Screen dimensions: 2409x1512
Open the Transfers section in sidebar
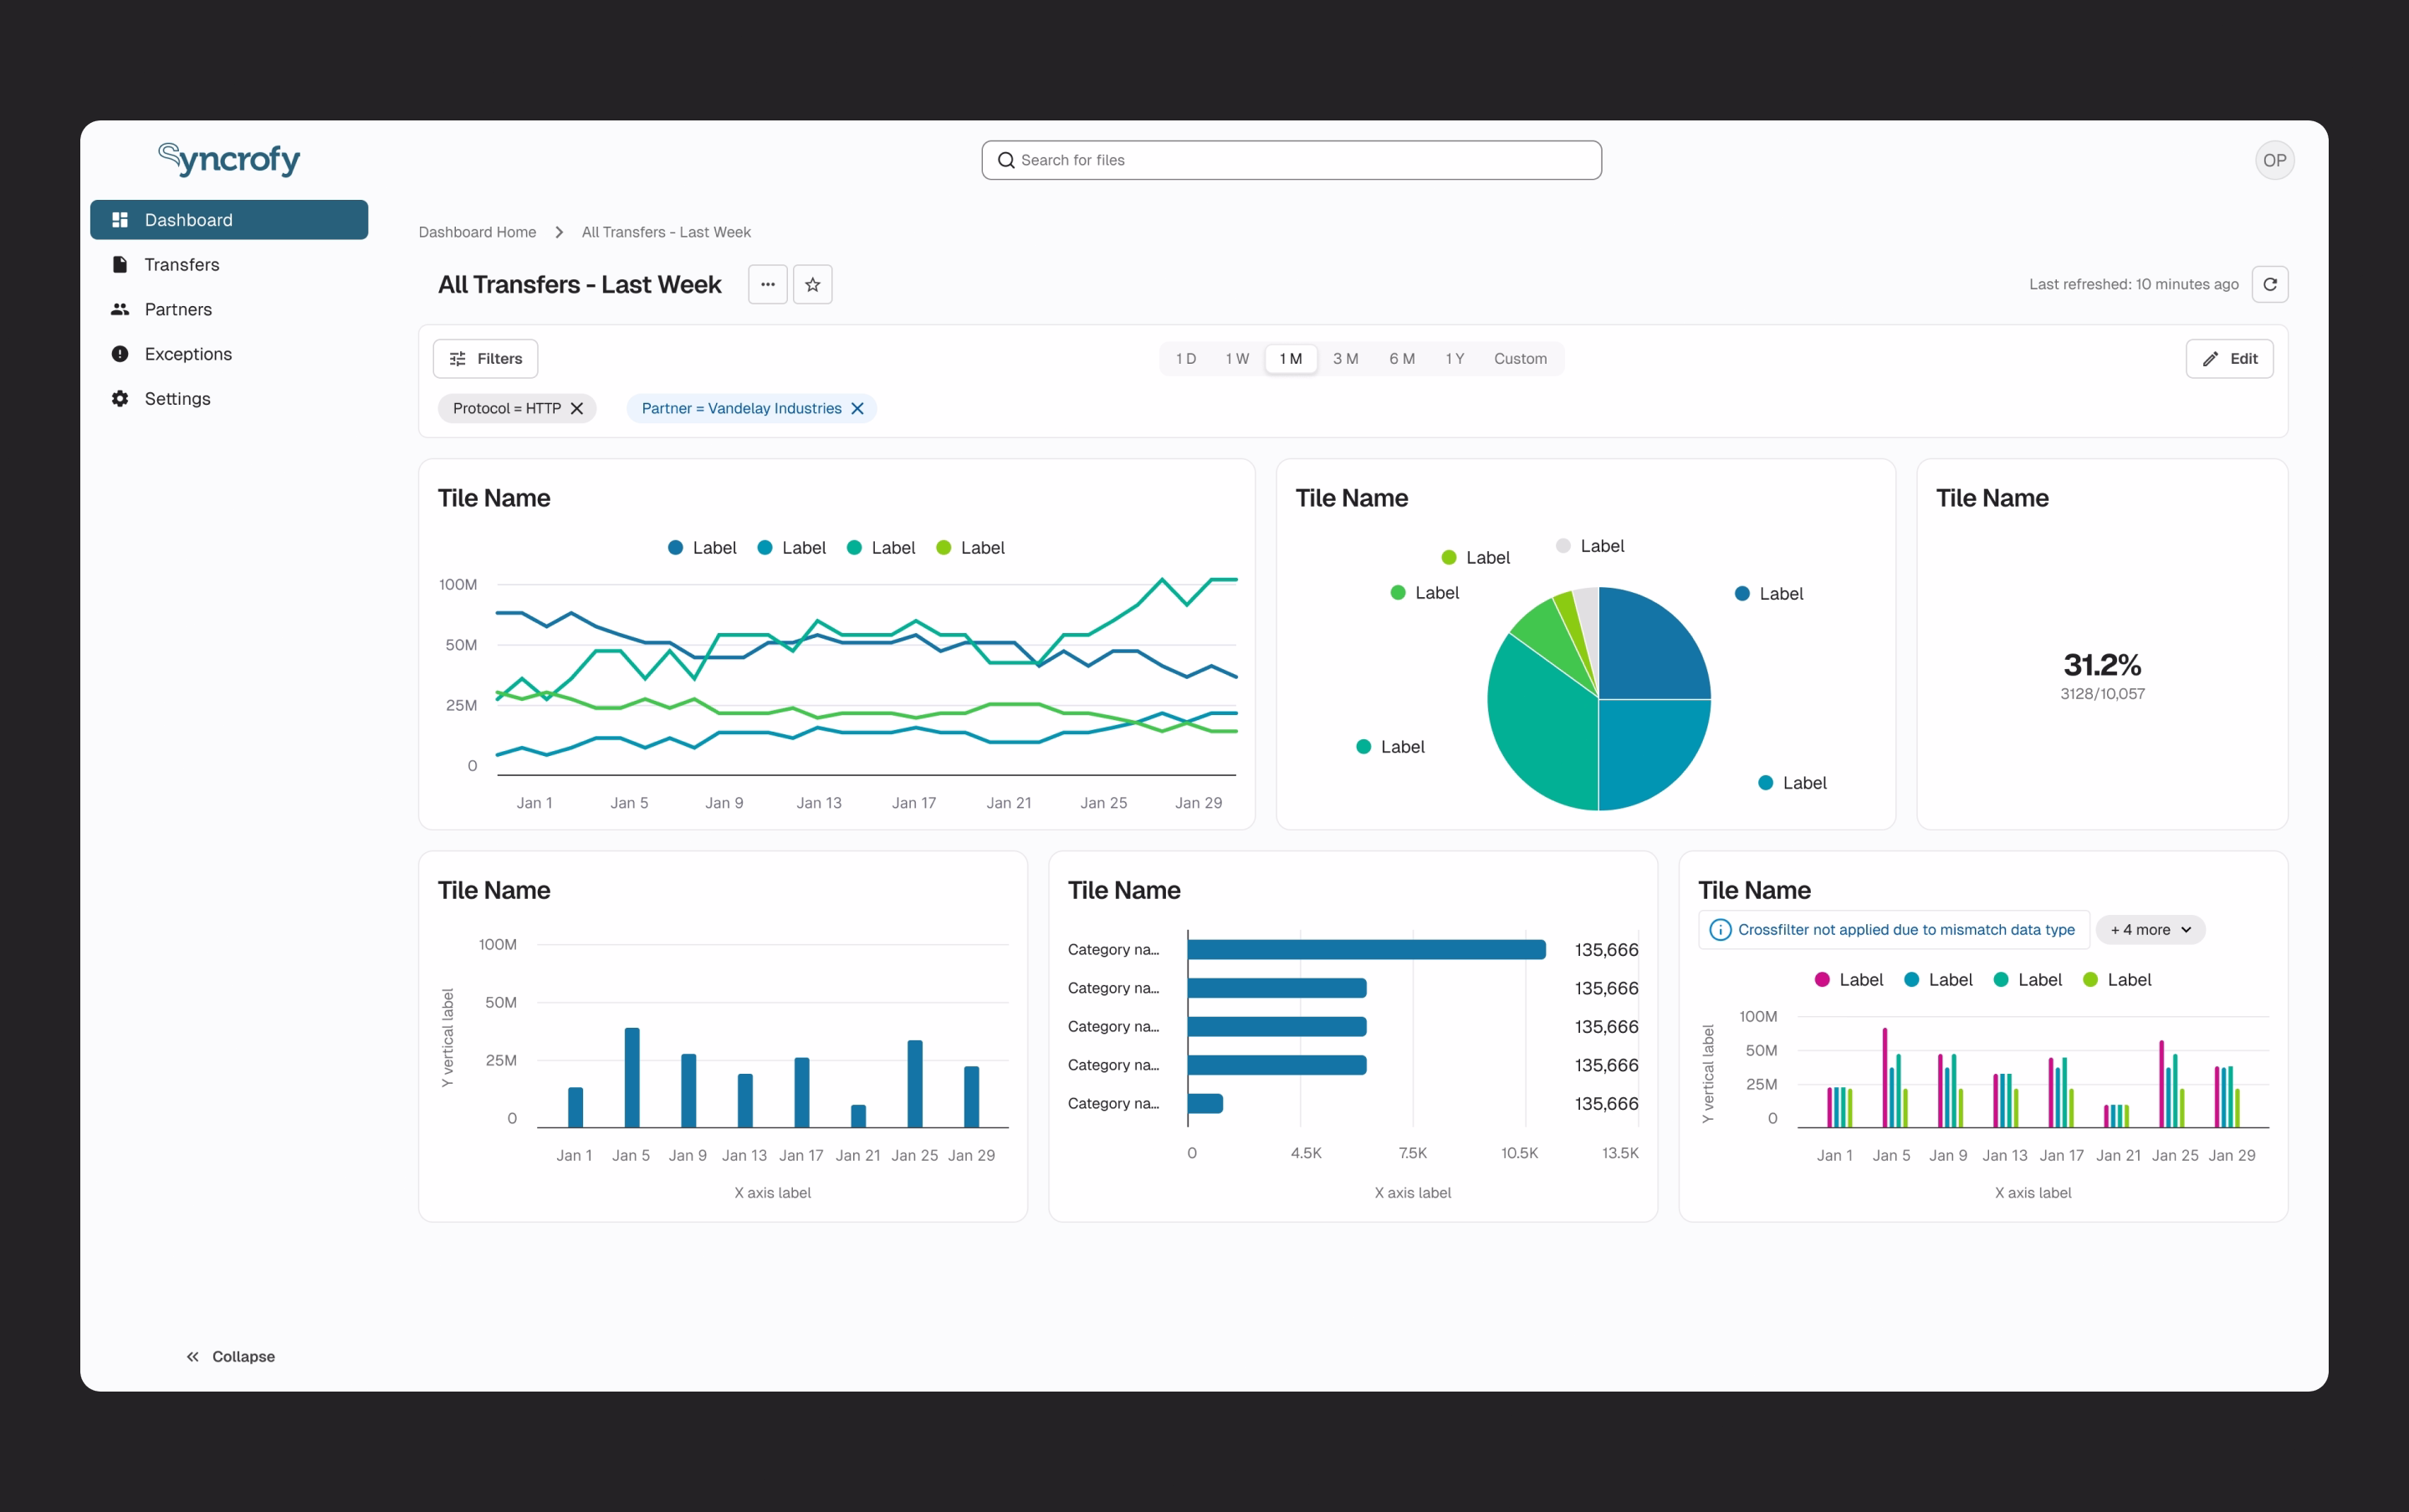tap(181, 264)
